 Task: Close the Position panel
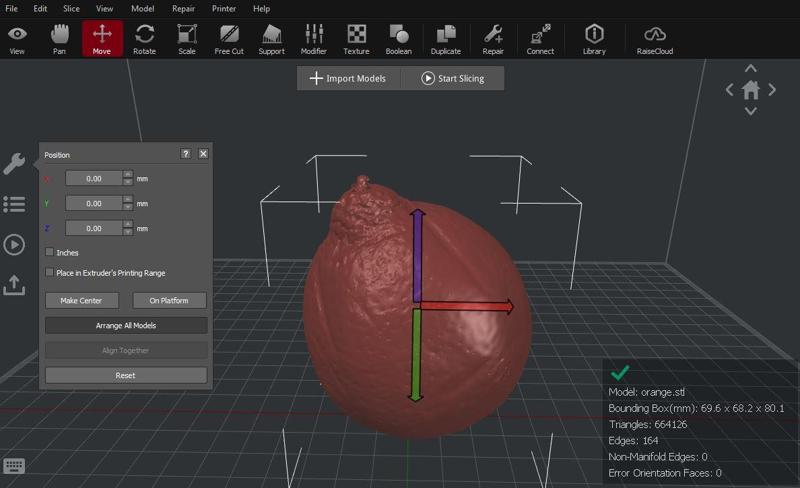click(203, 154)
